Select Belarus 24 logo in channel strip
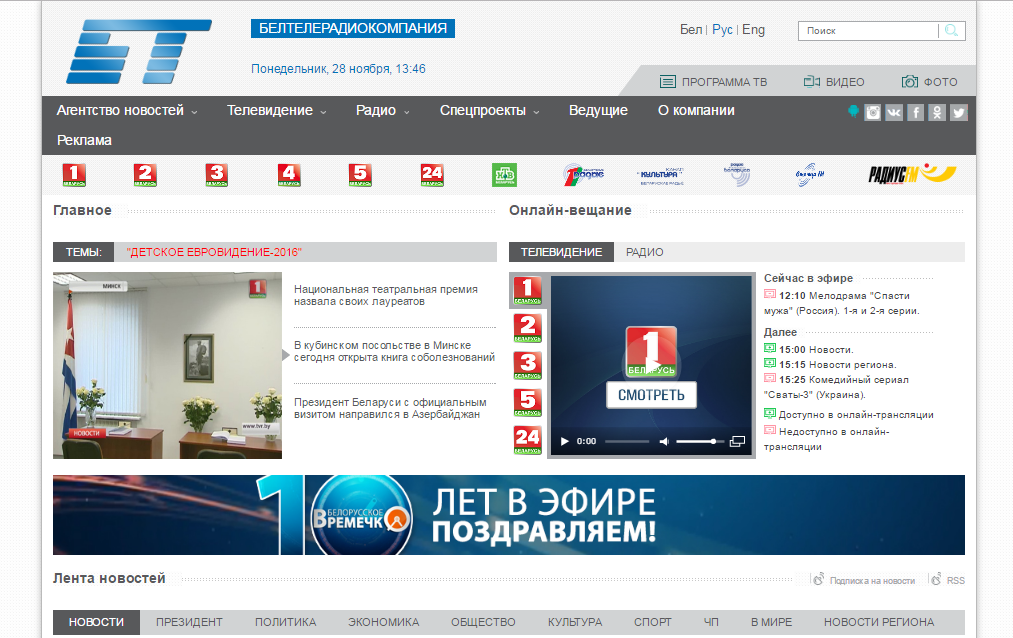The image size is (1013, 638). click(x=432, y=175)
